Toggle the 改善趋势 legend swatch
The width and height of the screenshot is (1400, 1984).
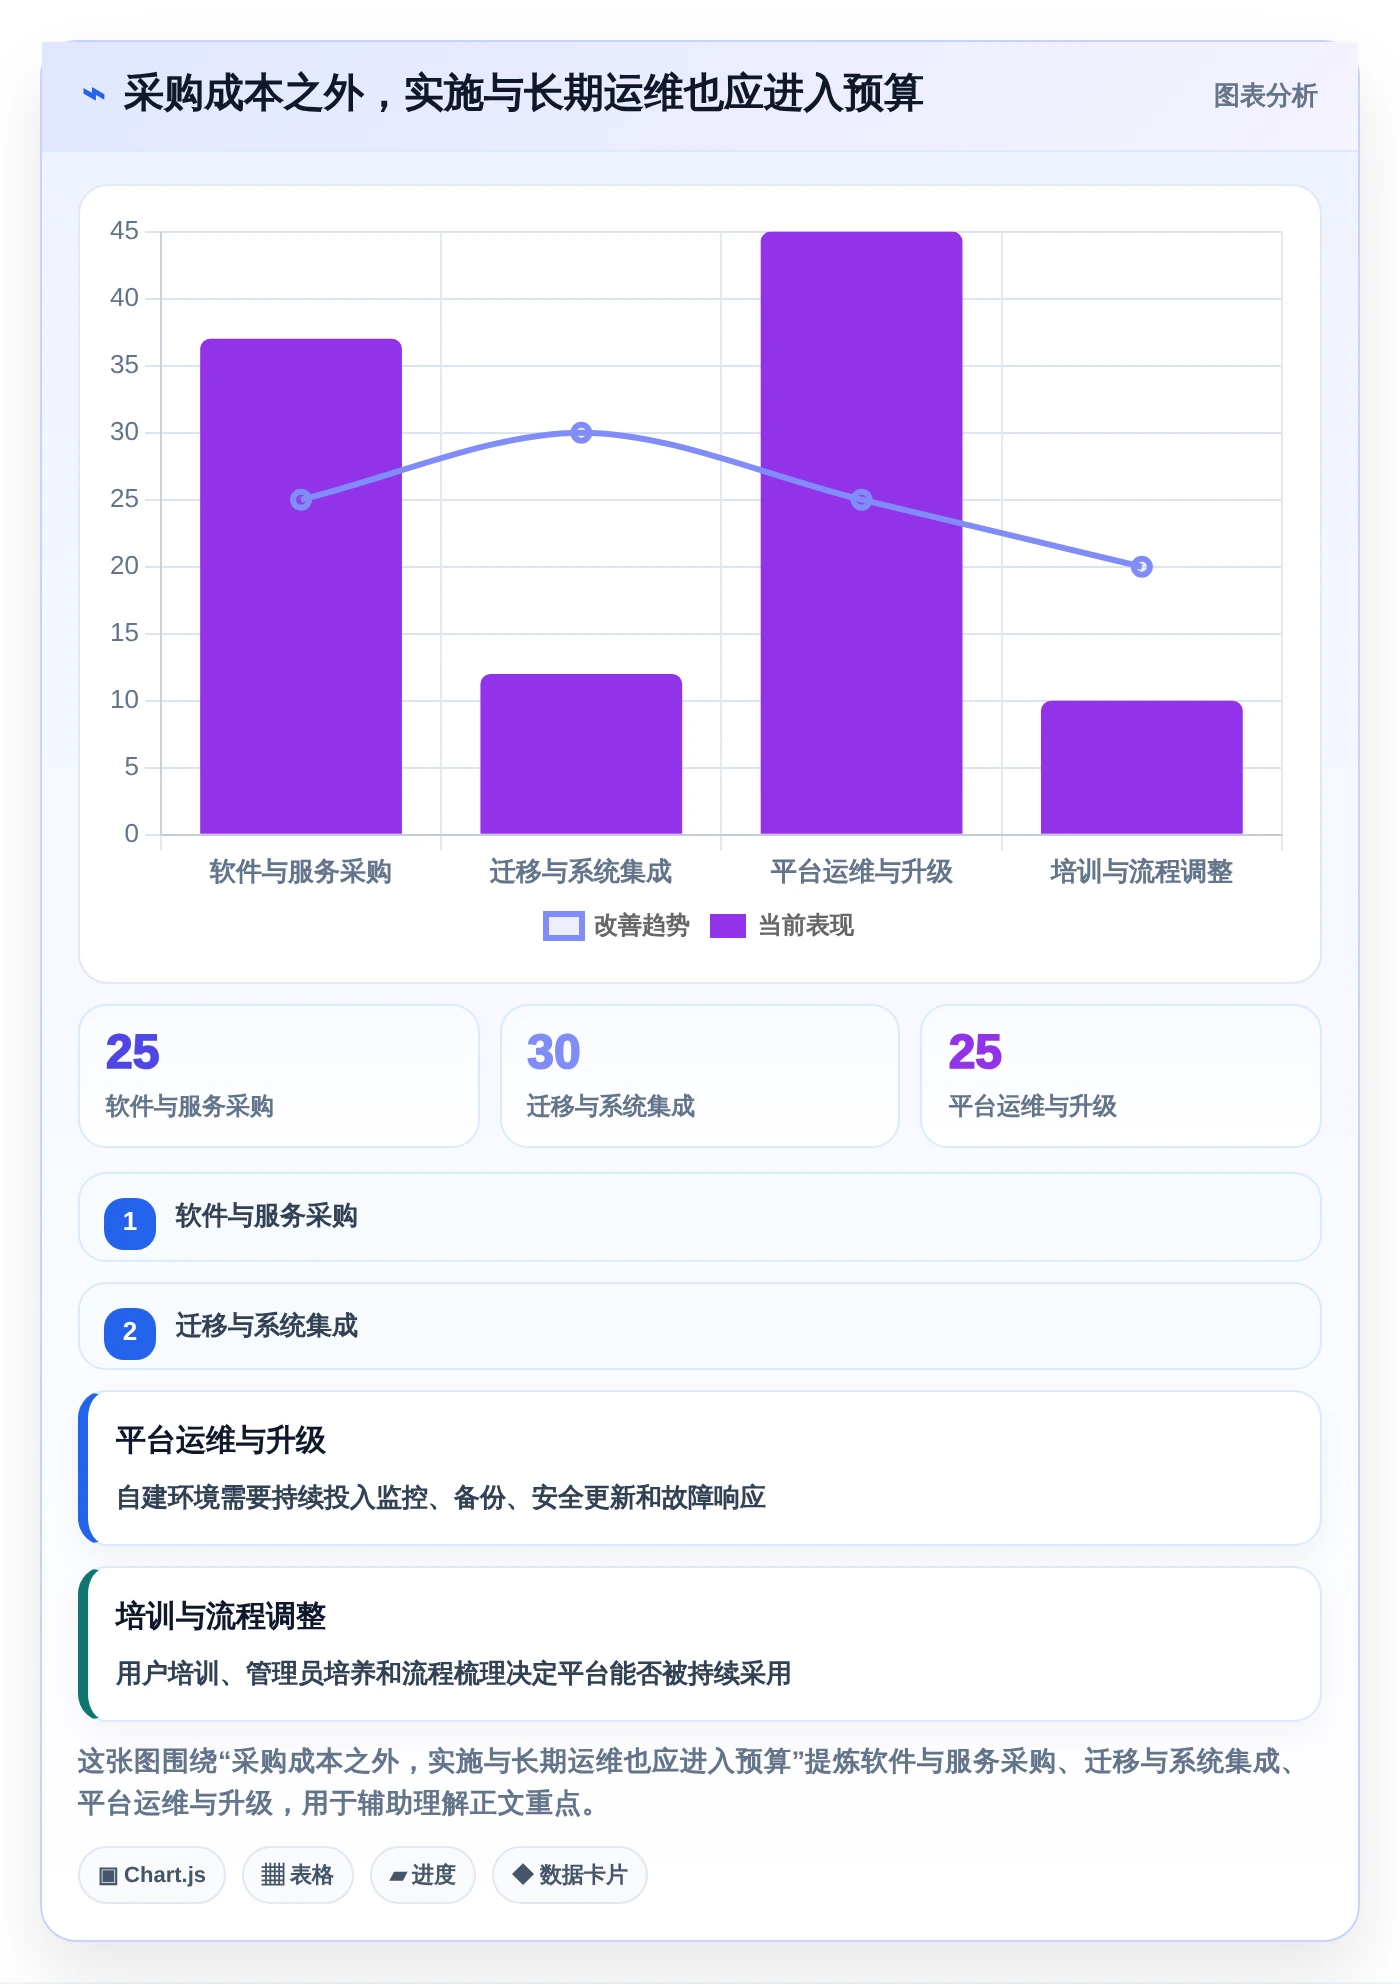tap(563, 926)
